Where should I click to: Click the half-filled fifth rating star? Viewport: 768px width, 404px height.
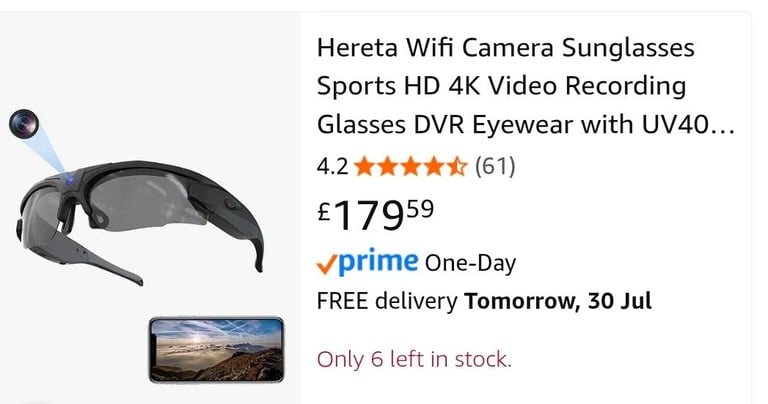[457, 166]
